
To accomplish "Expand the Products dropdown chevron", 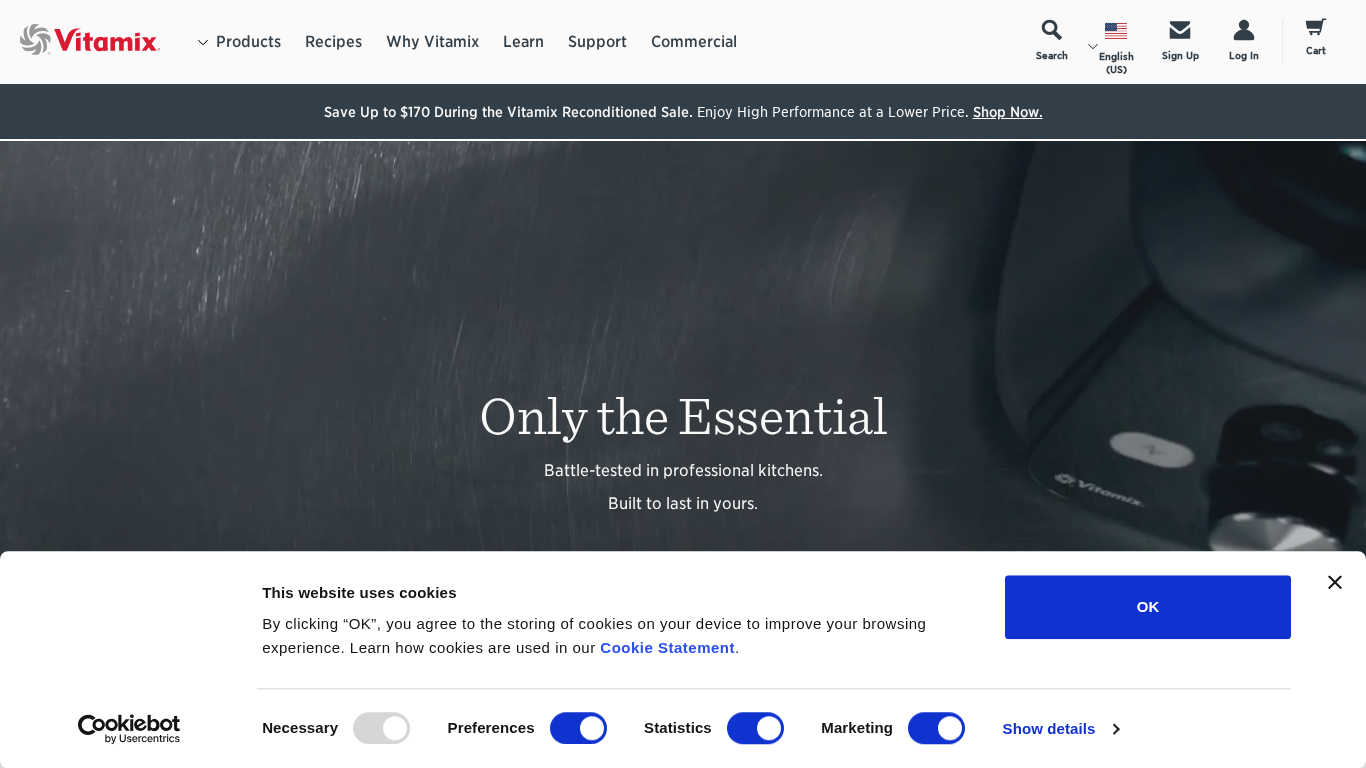I will point(203,42).
